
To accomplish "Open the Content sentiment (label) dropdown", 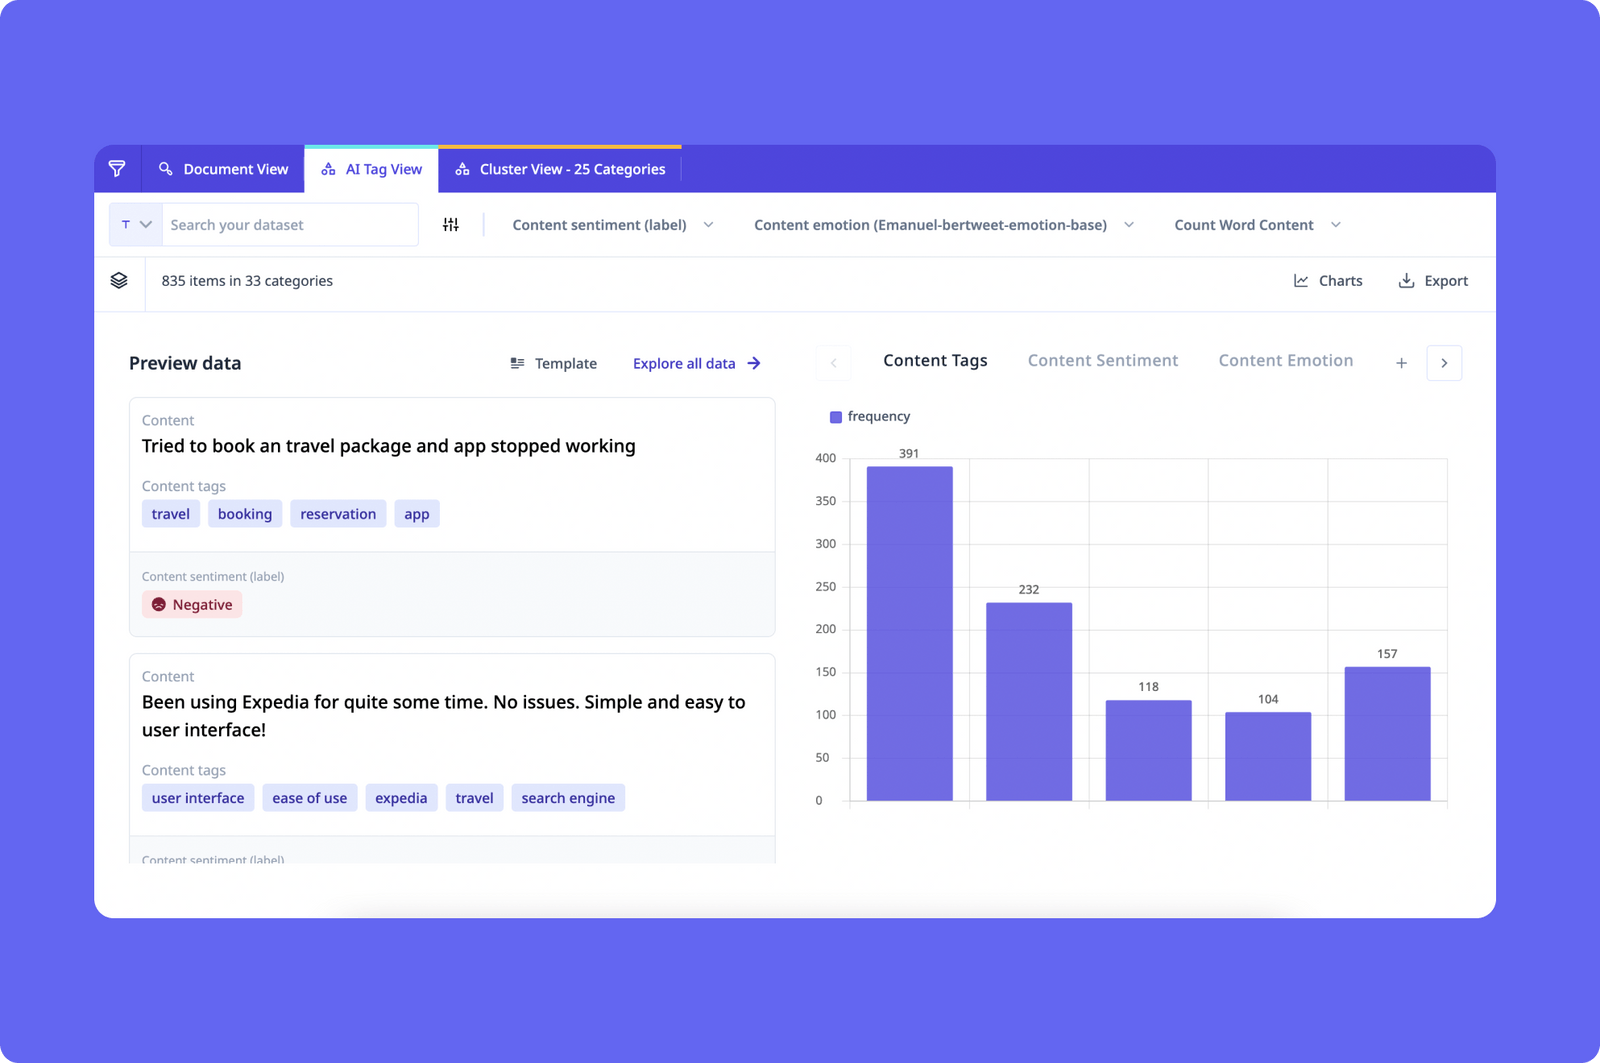I will [x=608, y=224].
